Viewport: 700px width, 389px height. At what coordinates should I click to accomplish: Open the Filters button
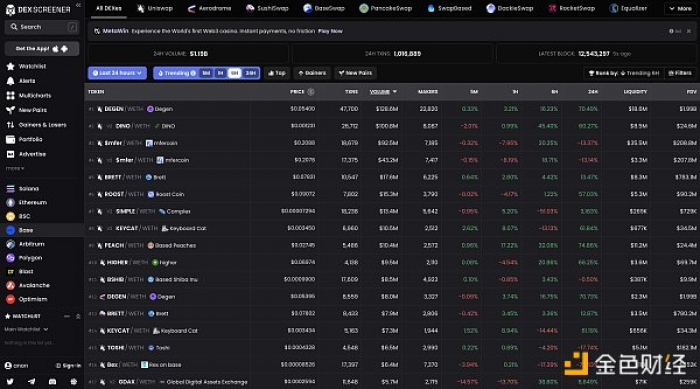tap(679, 73)
